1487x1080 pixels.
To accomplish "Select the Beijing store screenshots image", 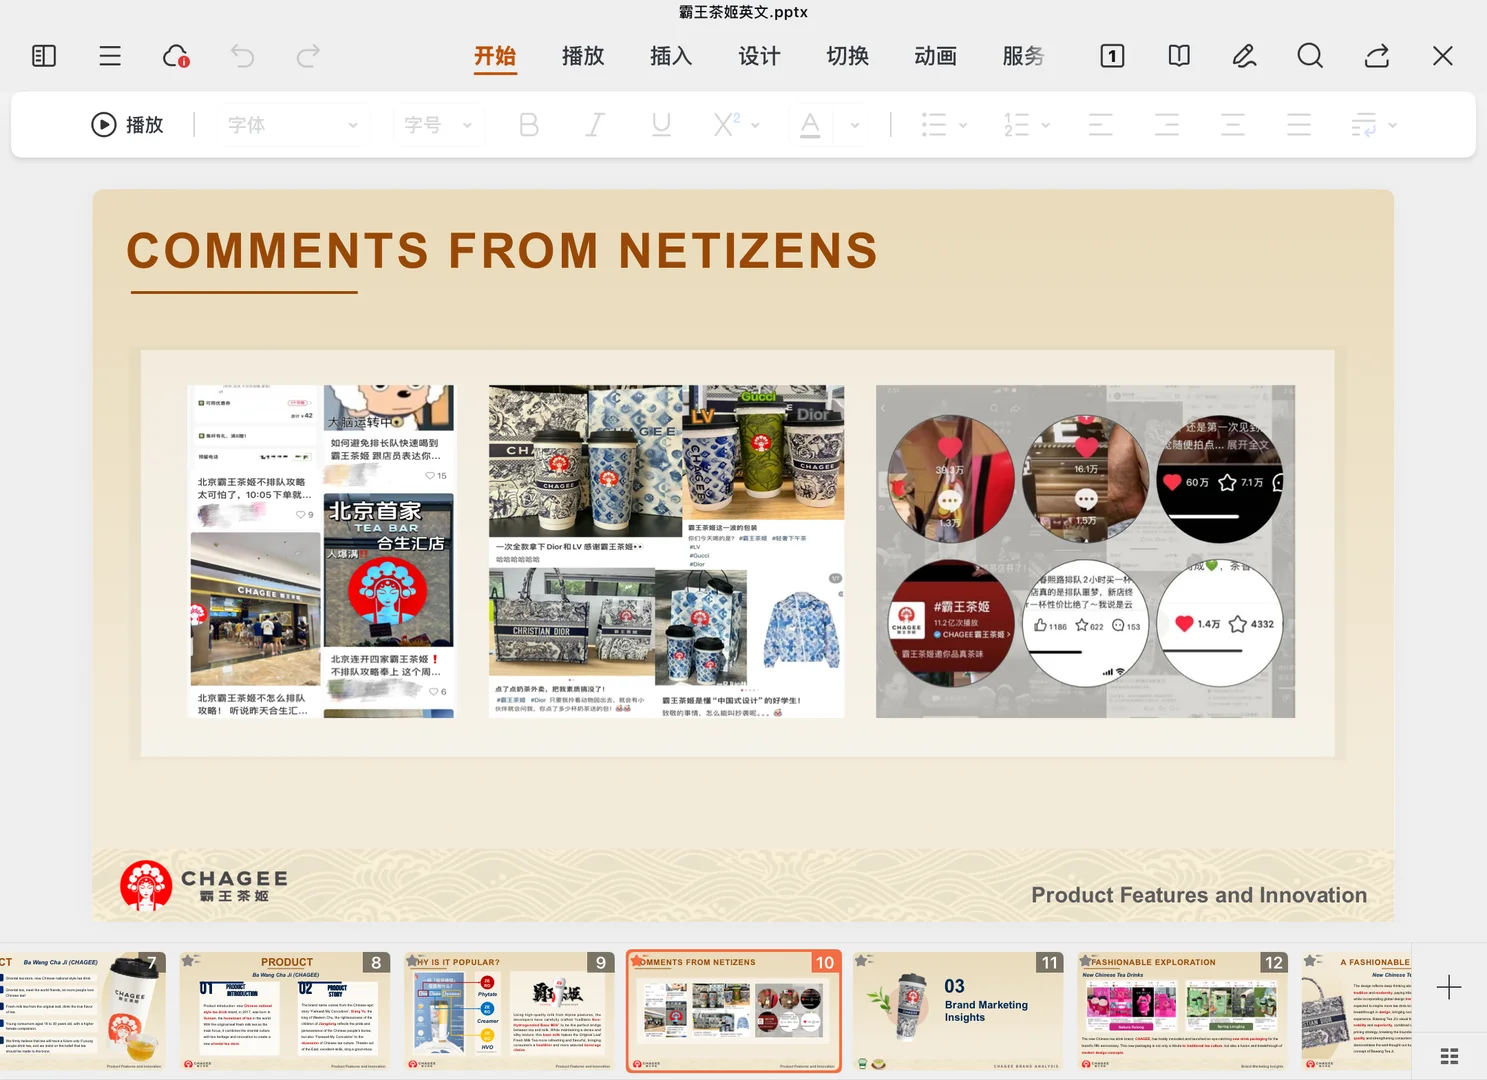I will 321,551.
